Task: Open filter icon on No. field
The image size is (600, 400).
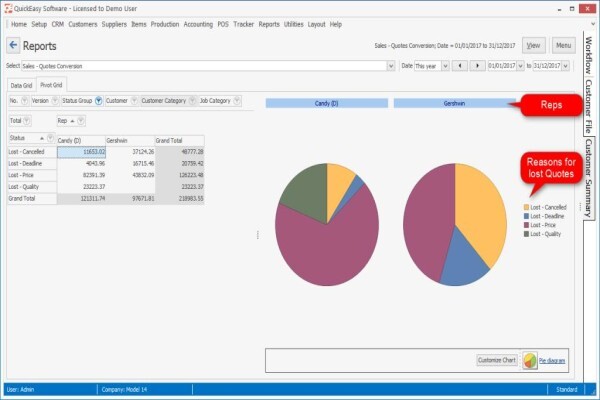Action: pos(24,101)
